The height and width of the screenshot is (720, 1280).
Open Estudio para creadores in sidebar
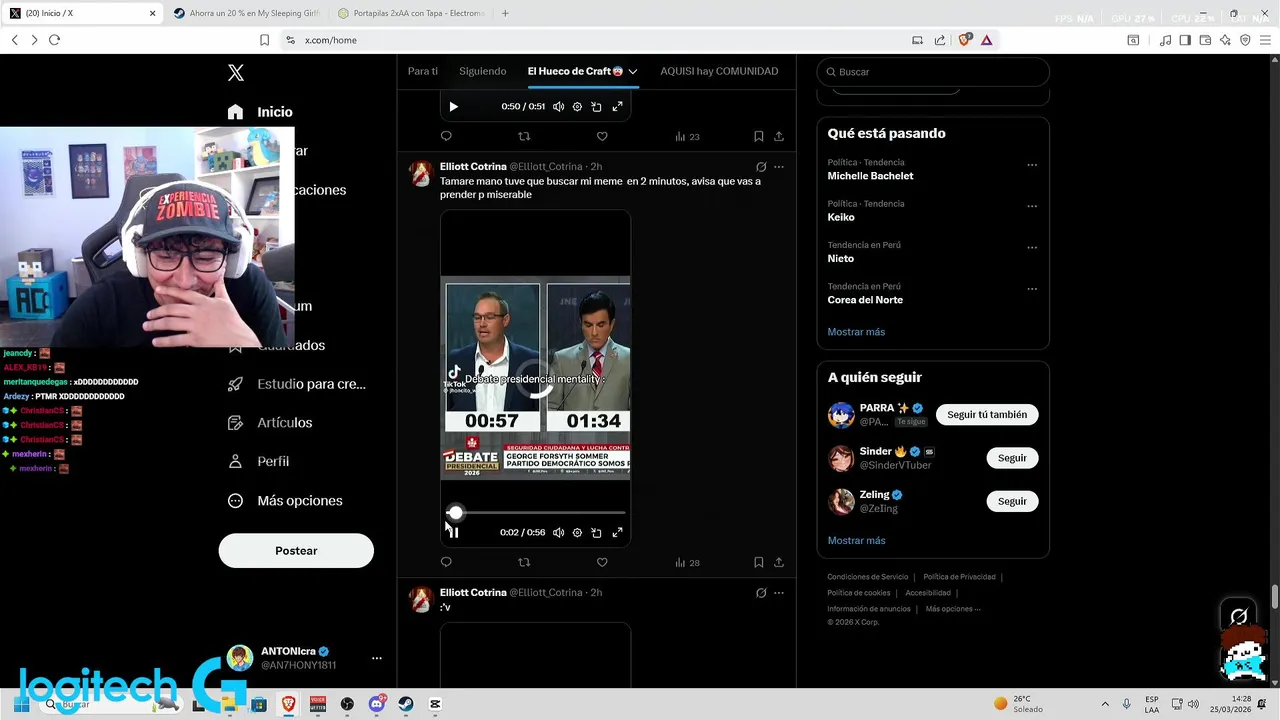pyautogui.click(x=297, y=384)
